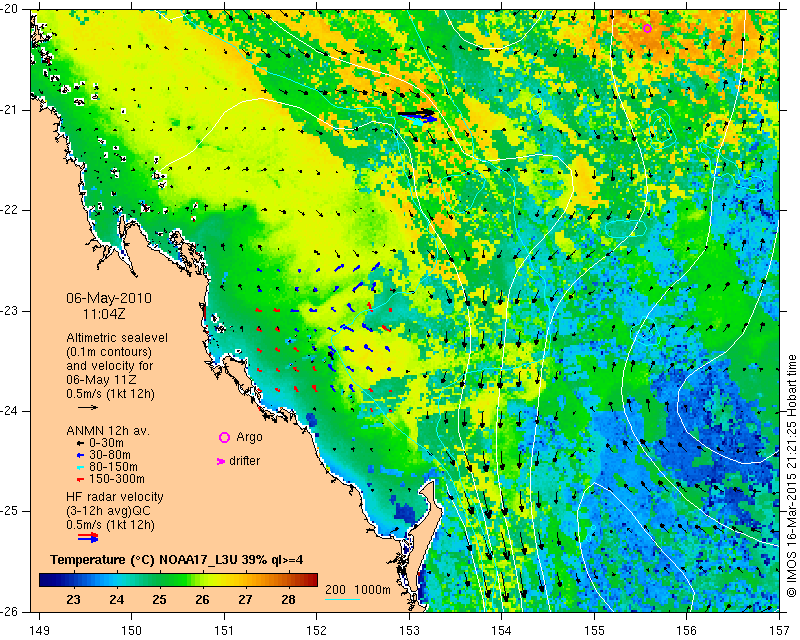
Task: Click the 'HF radar velocity' legend heading
Action: (x=115, y=497)
